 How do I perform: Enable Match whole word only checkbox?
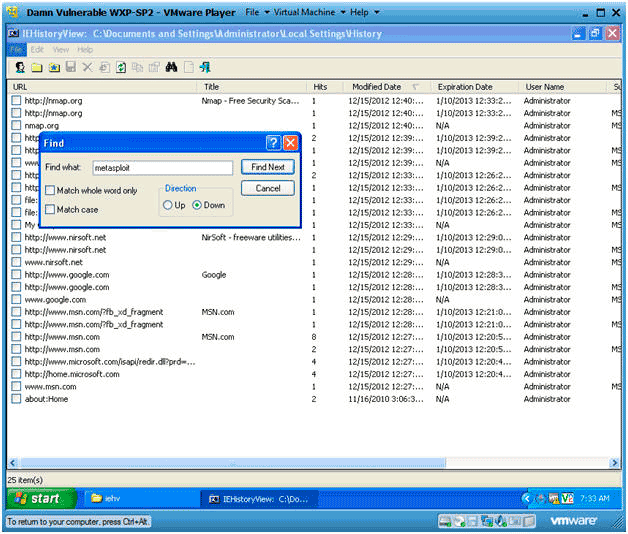(50, 190)
